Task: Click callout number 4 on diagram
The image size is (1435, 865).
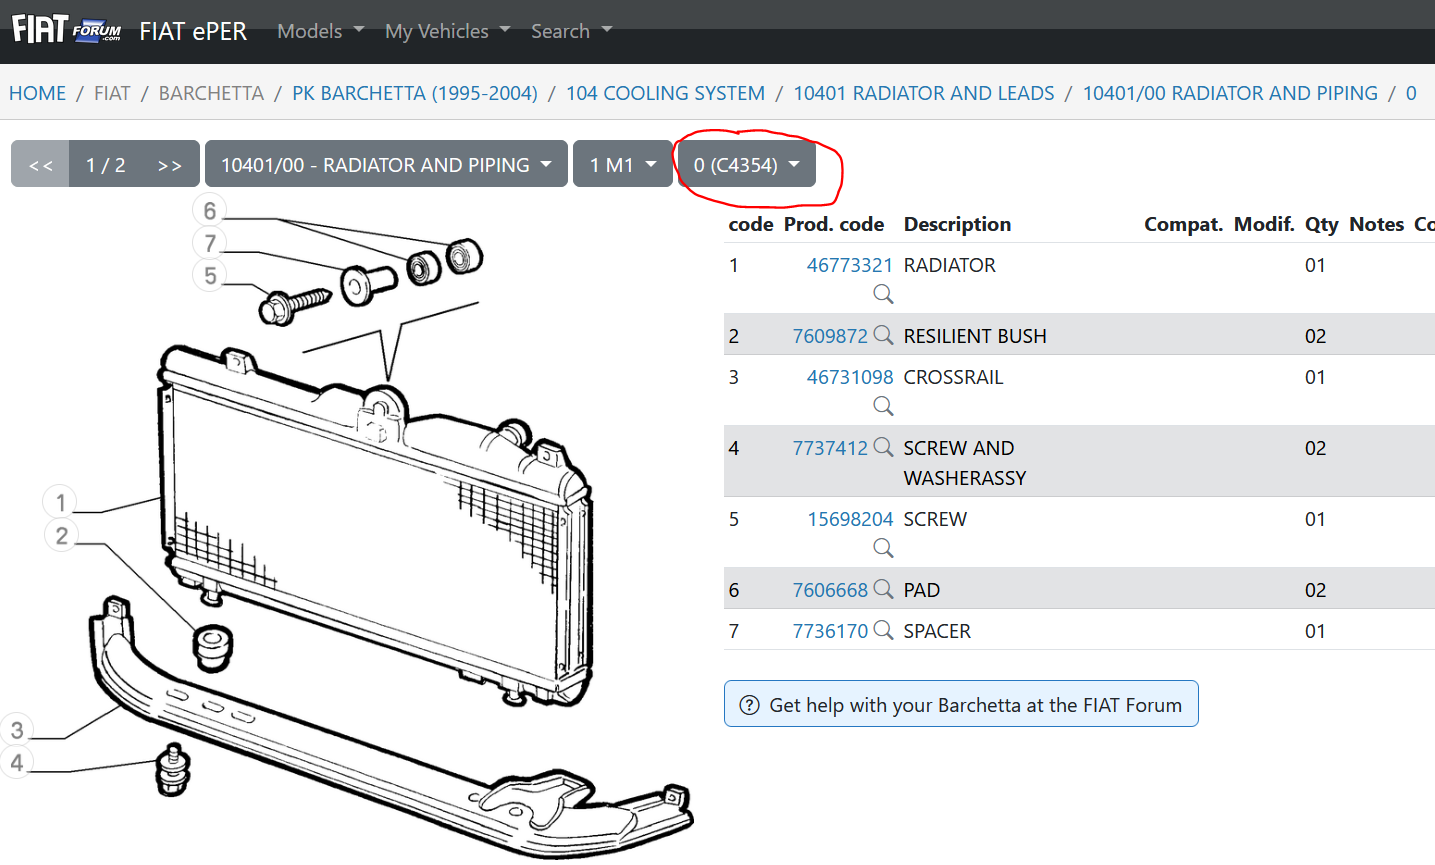Action: pos(17,763)
